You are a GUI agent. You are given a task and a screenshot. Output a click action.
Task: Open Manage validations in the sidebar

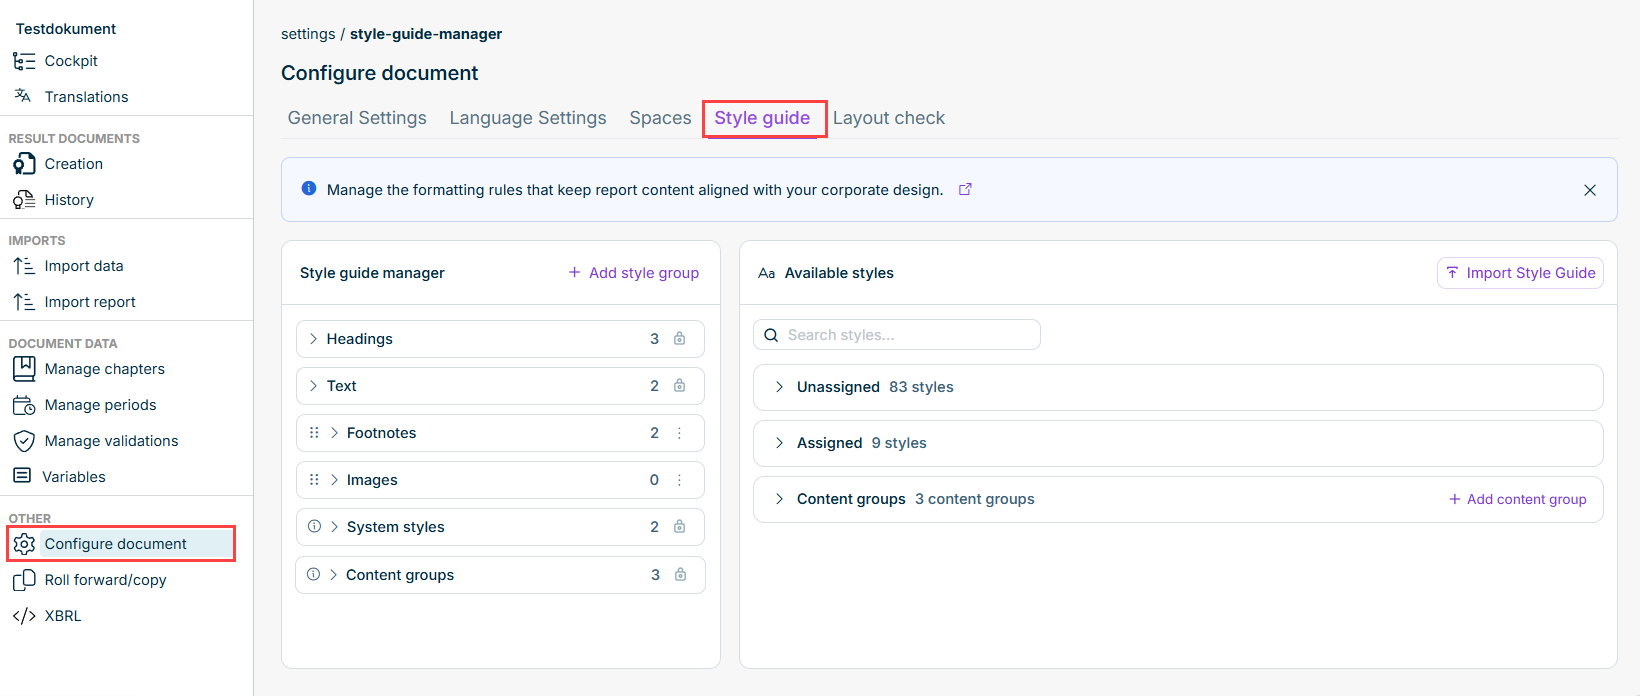111,441
